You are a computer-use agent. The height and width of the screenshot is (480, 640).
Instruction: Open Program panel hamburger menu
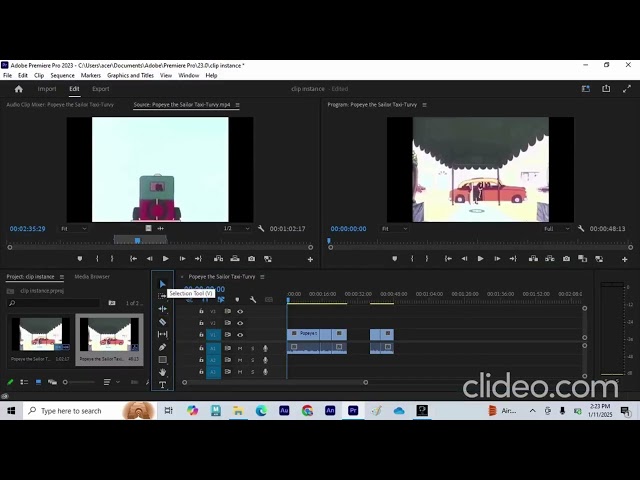point(424,105)
